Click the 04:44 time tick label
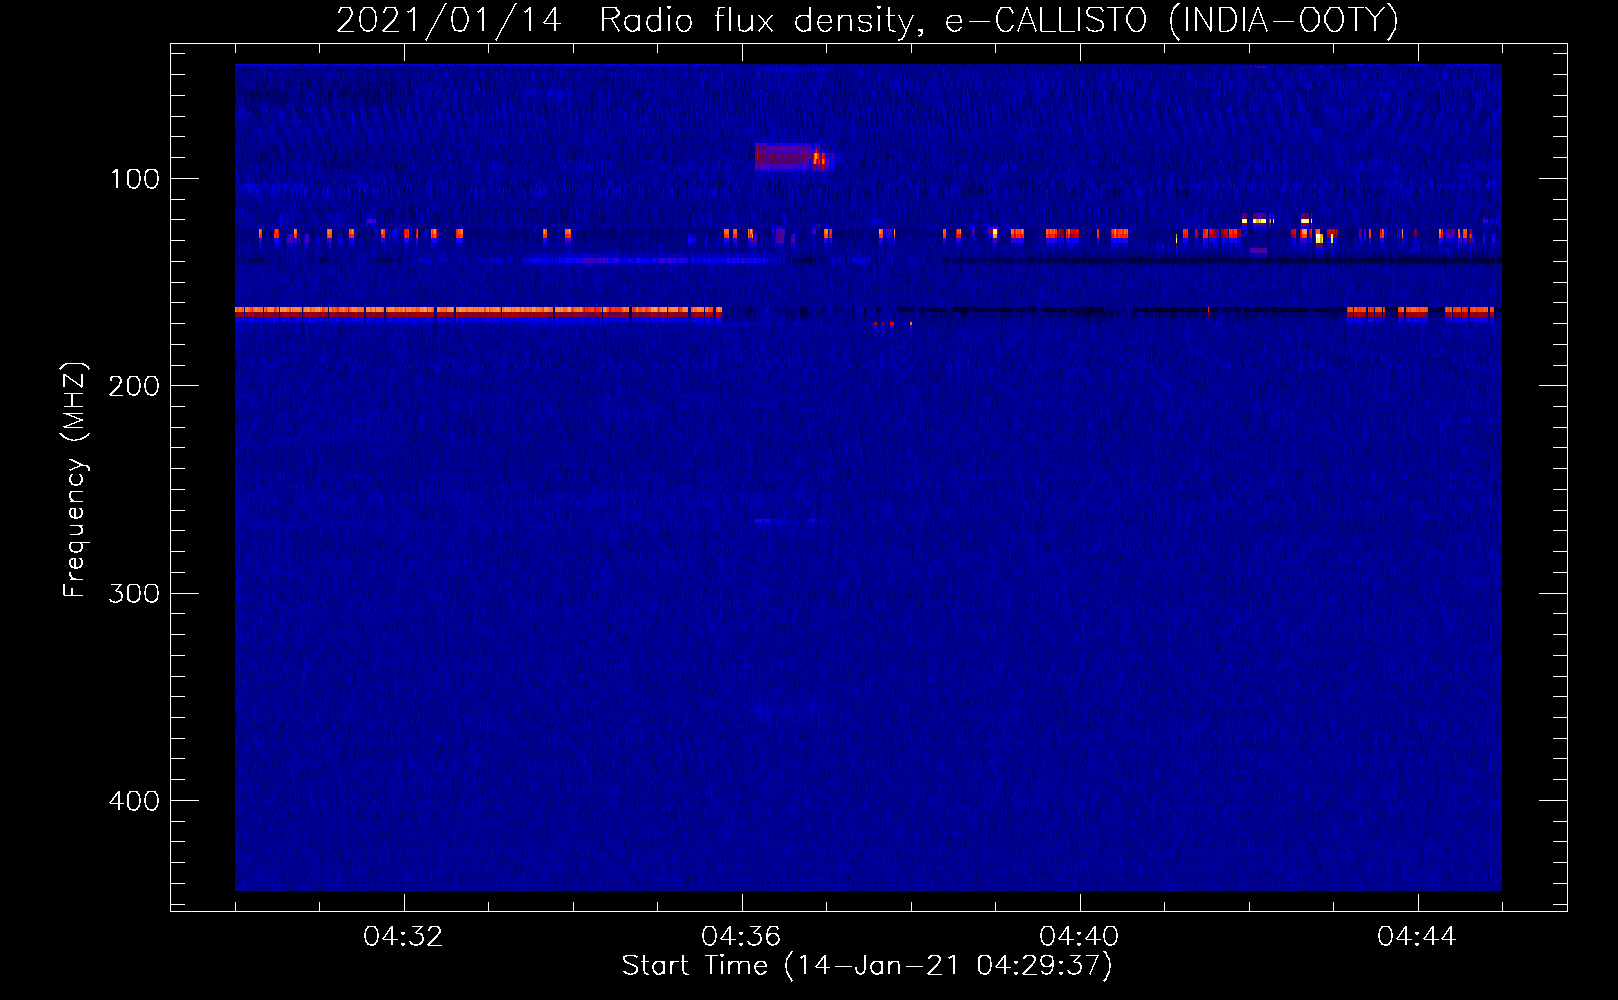This screenshot has width=1618, height=1000. tap(1417, 937)
